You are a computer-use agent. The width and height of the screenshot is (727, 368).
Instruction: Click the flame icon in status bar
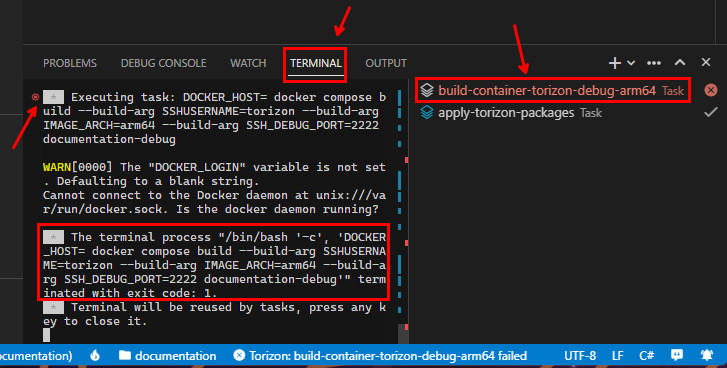95,355
